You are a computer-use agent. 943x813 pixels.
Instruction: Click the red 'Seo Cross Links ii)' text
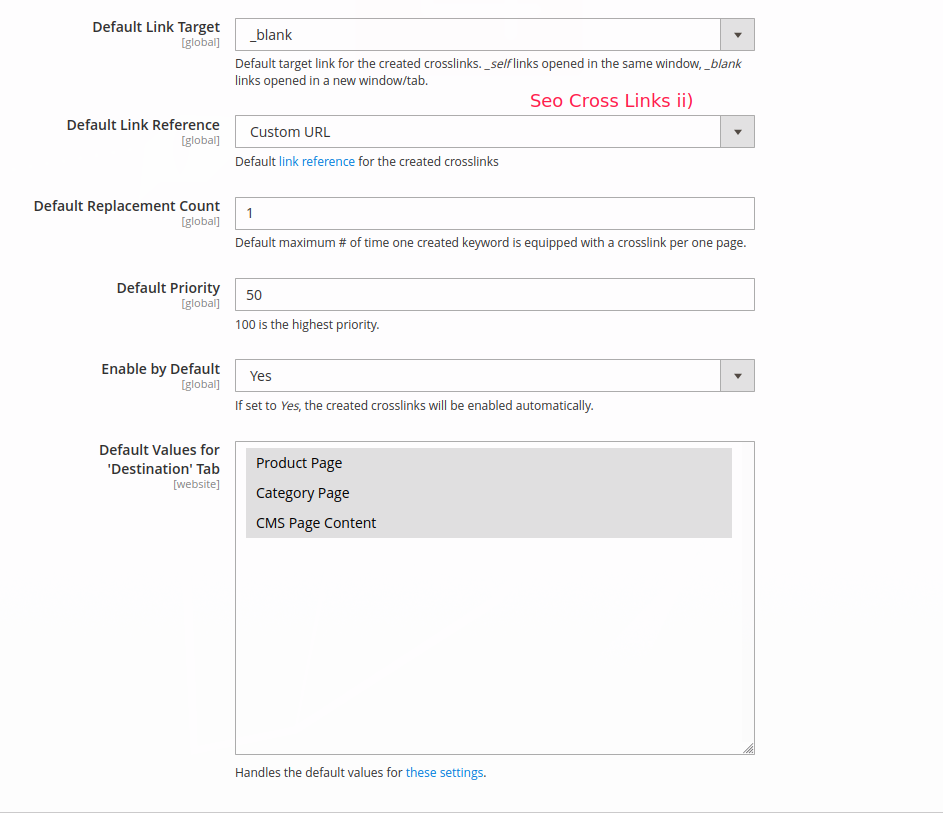[611, 101]
